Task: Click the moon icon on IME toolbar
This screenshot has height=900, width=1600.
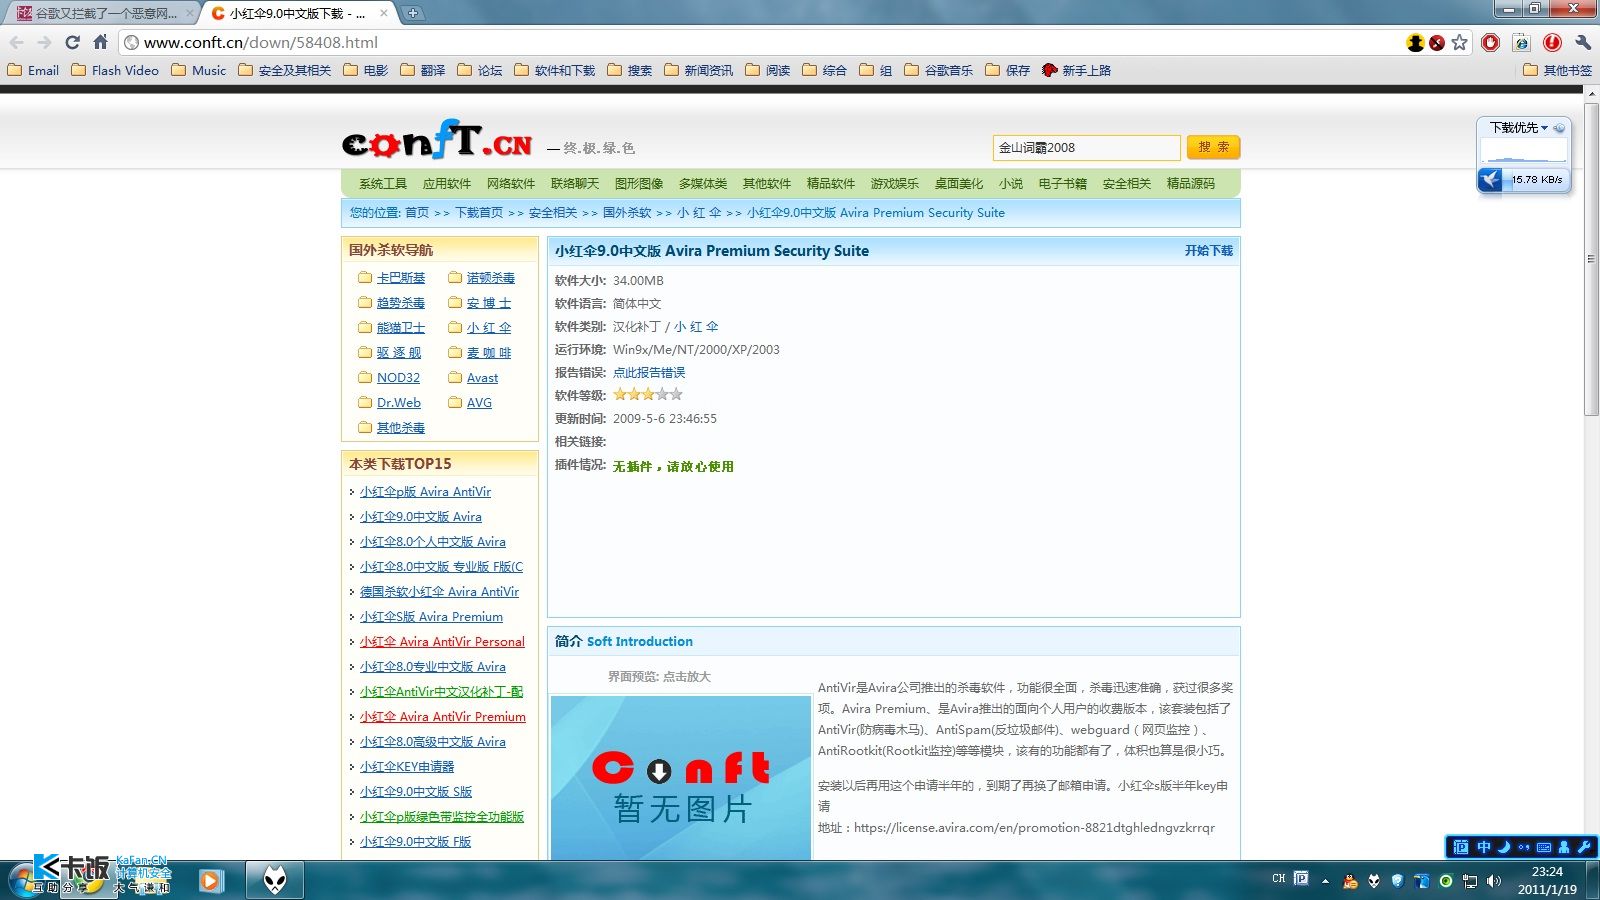Action: click(x=1504, y=847)
